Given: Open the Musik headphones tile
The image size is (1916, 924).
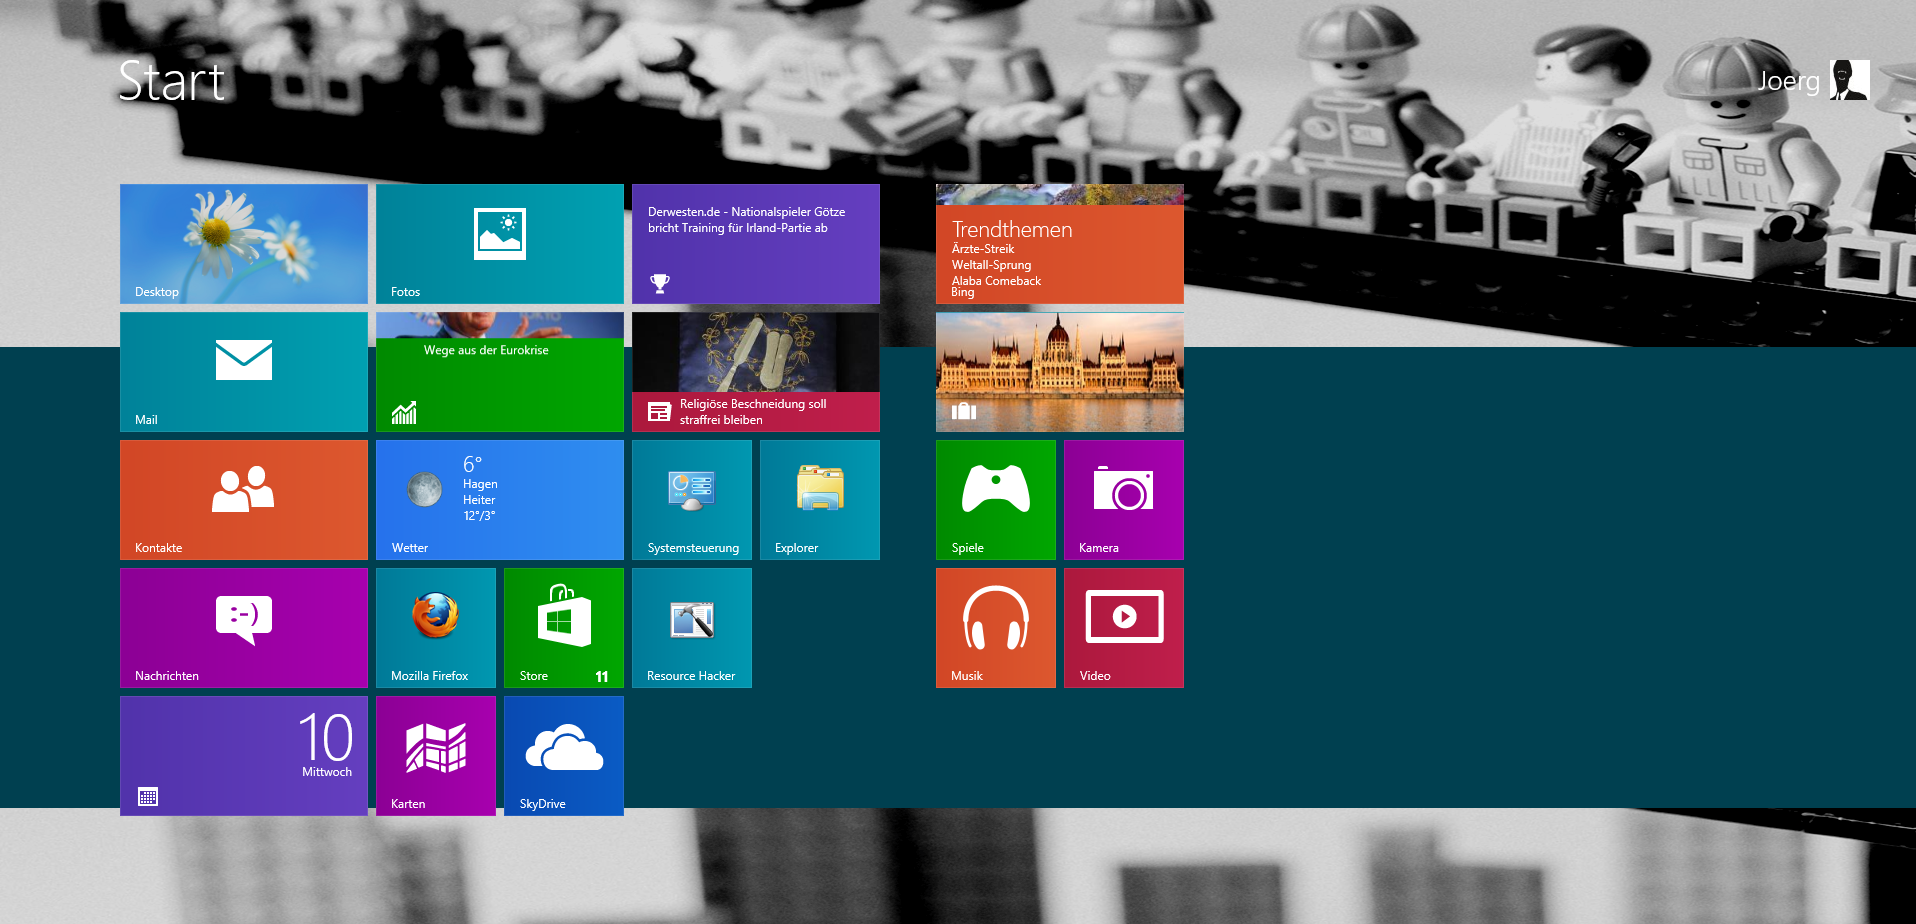Looking at the screenshot, I should (996, 628).
